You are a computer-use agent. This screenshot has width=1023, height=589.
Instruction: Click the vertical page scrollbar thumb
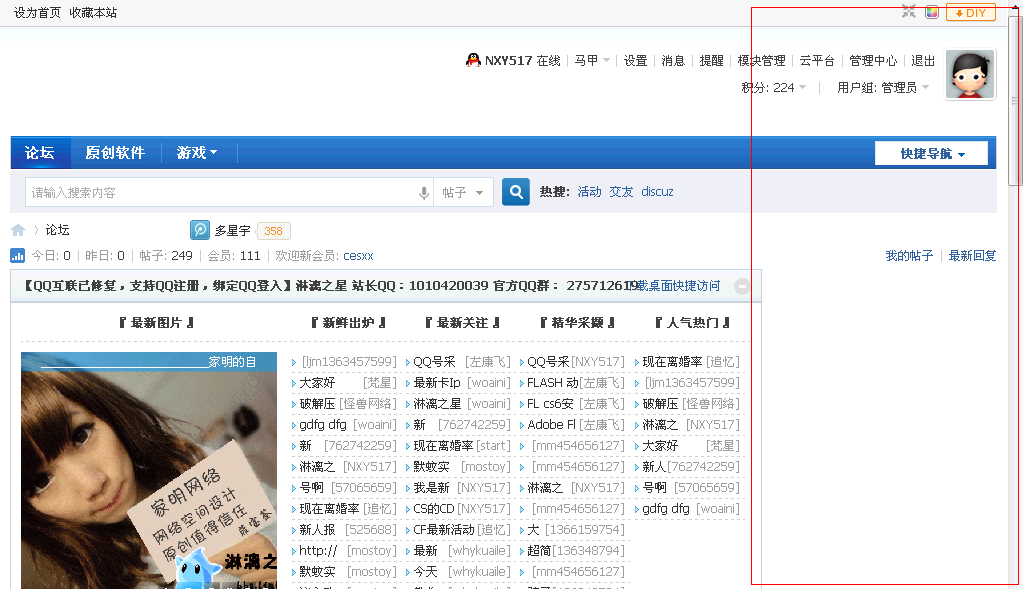point(1015,100)
